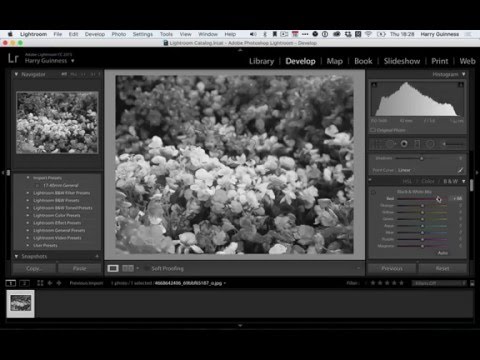Open the Apple menu
This screenshot has height=360, width=480.
10,34
